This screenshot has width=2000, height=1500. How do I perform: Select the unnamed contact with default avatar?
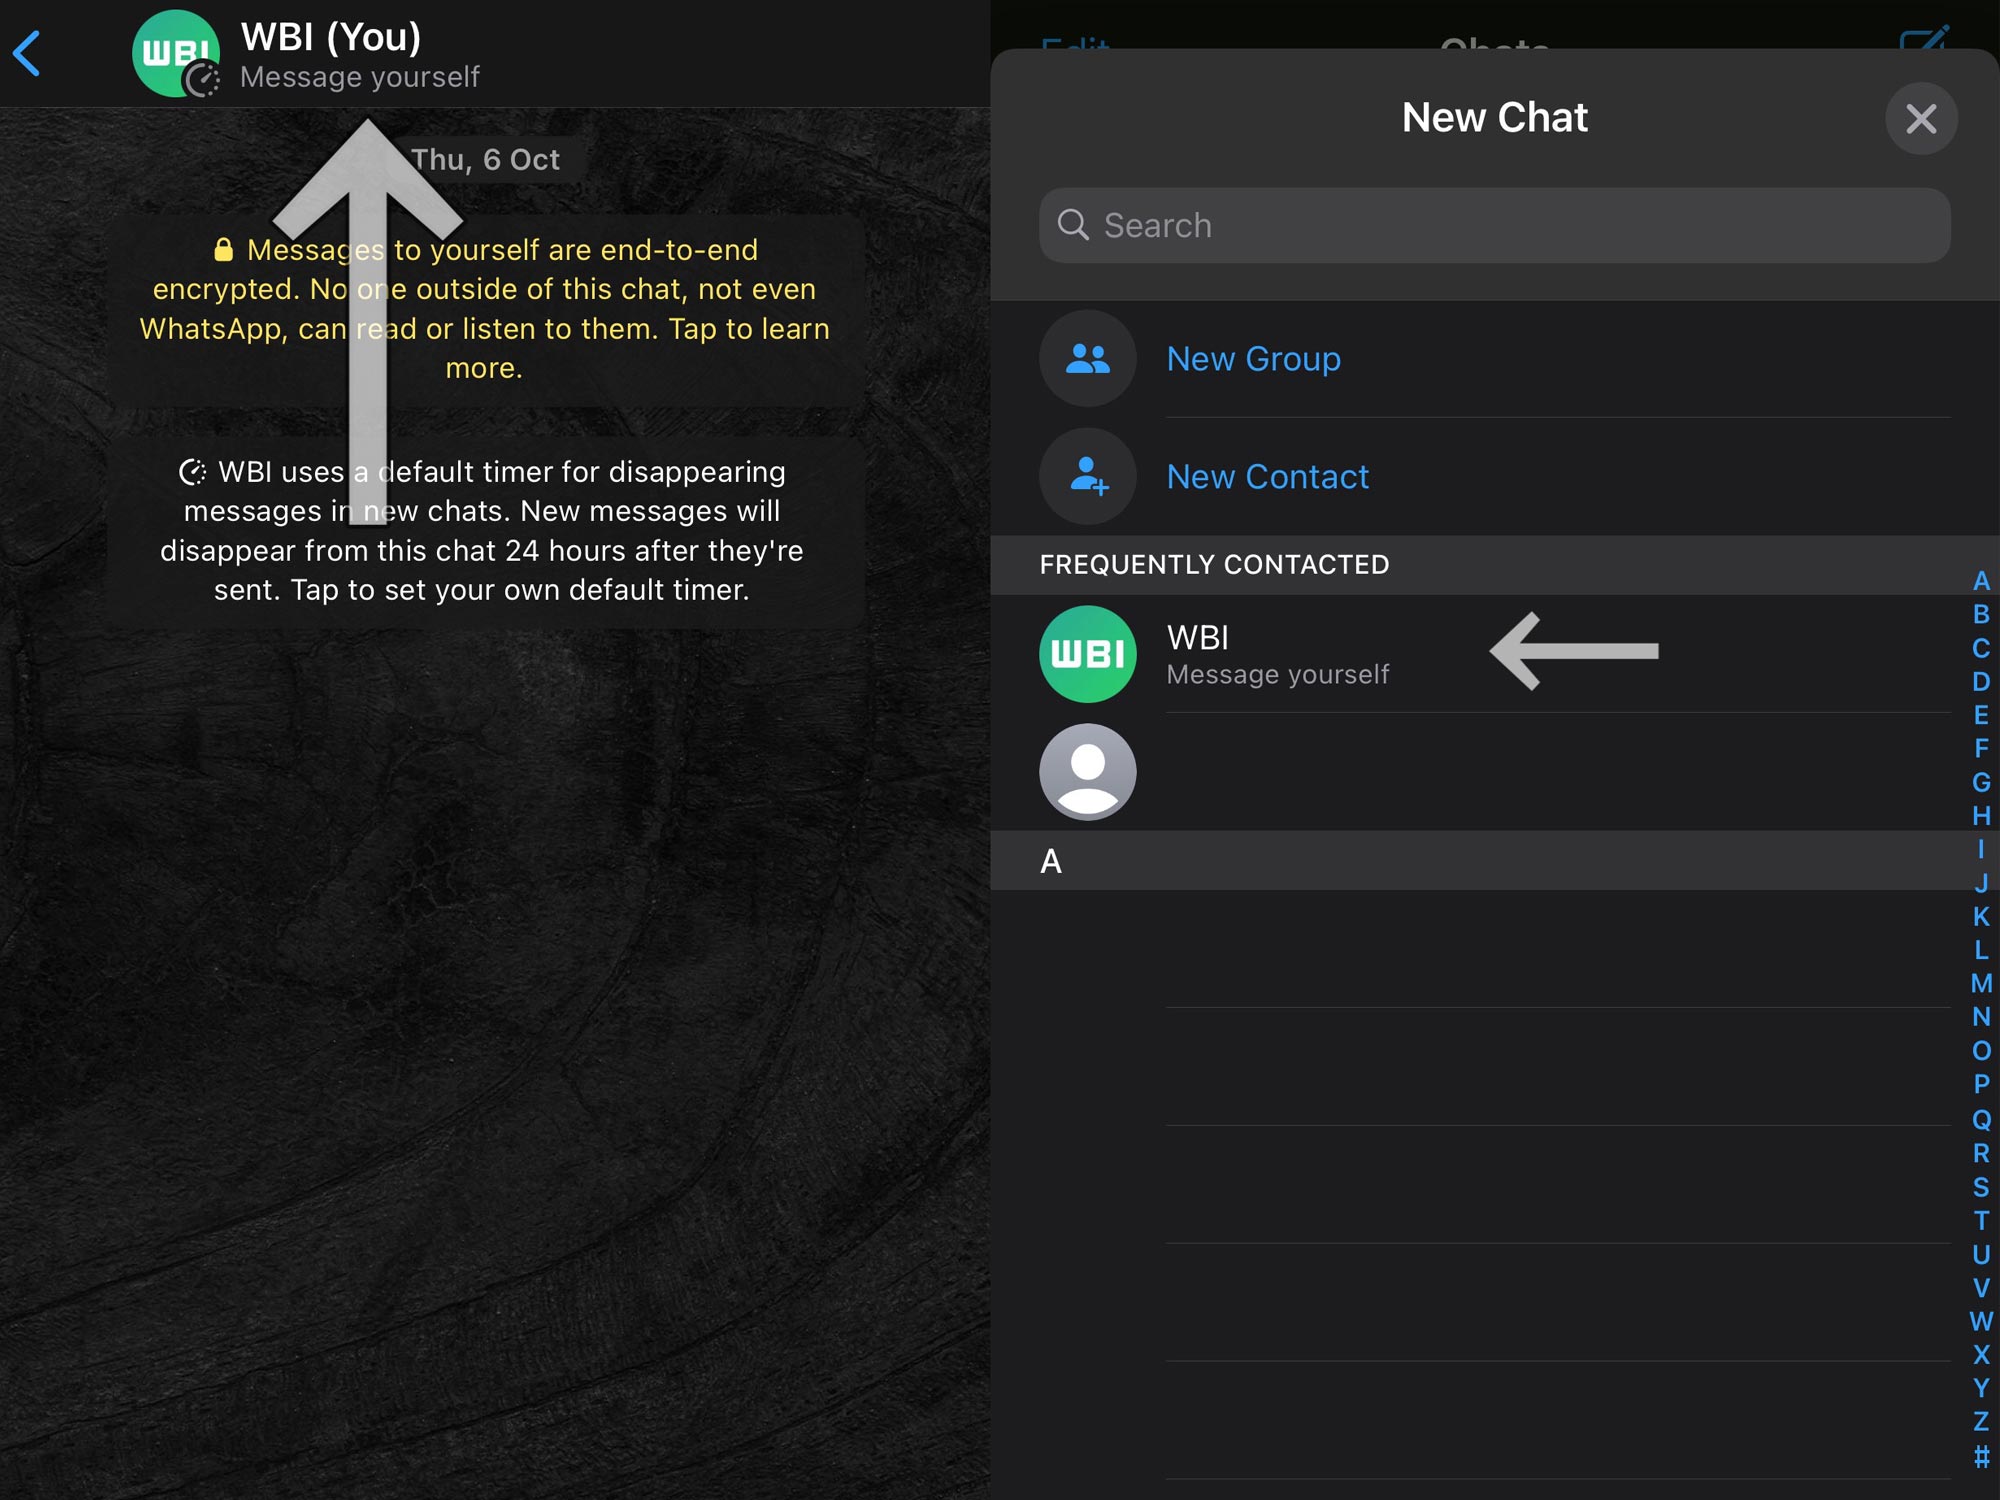(1087, 772)
